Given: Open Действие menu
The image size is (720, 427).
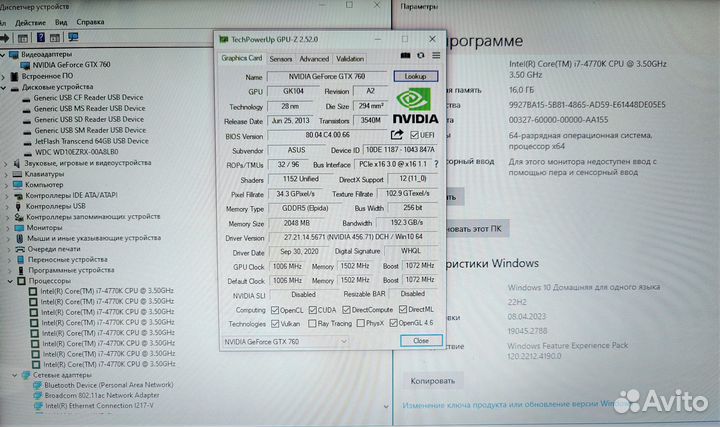Looking at the screenshot, I should [x=30, y=22].
